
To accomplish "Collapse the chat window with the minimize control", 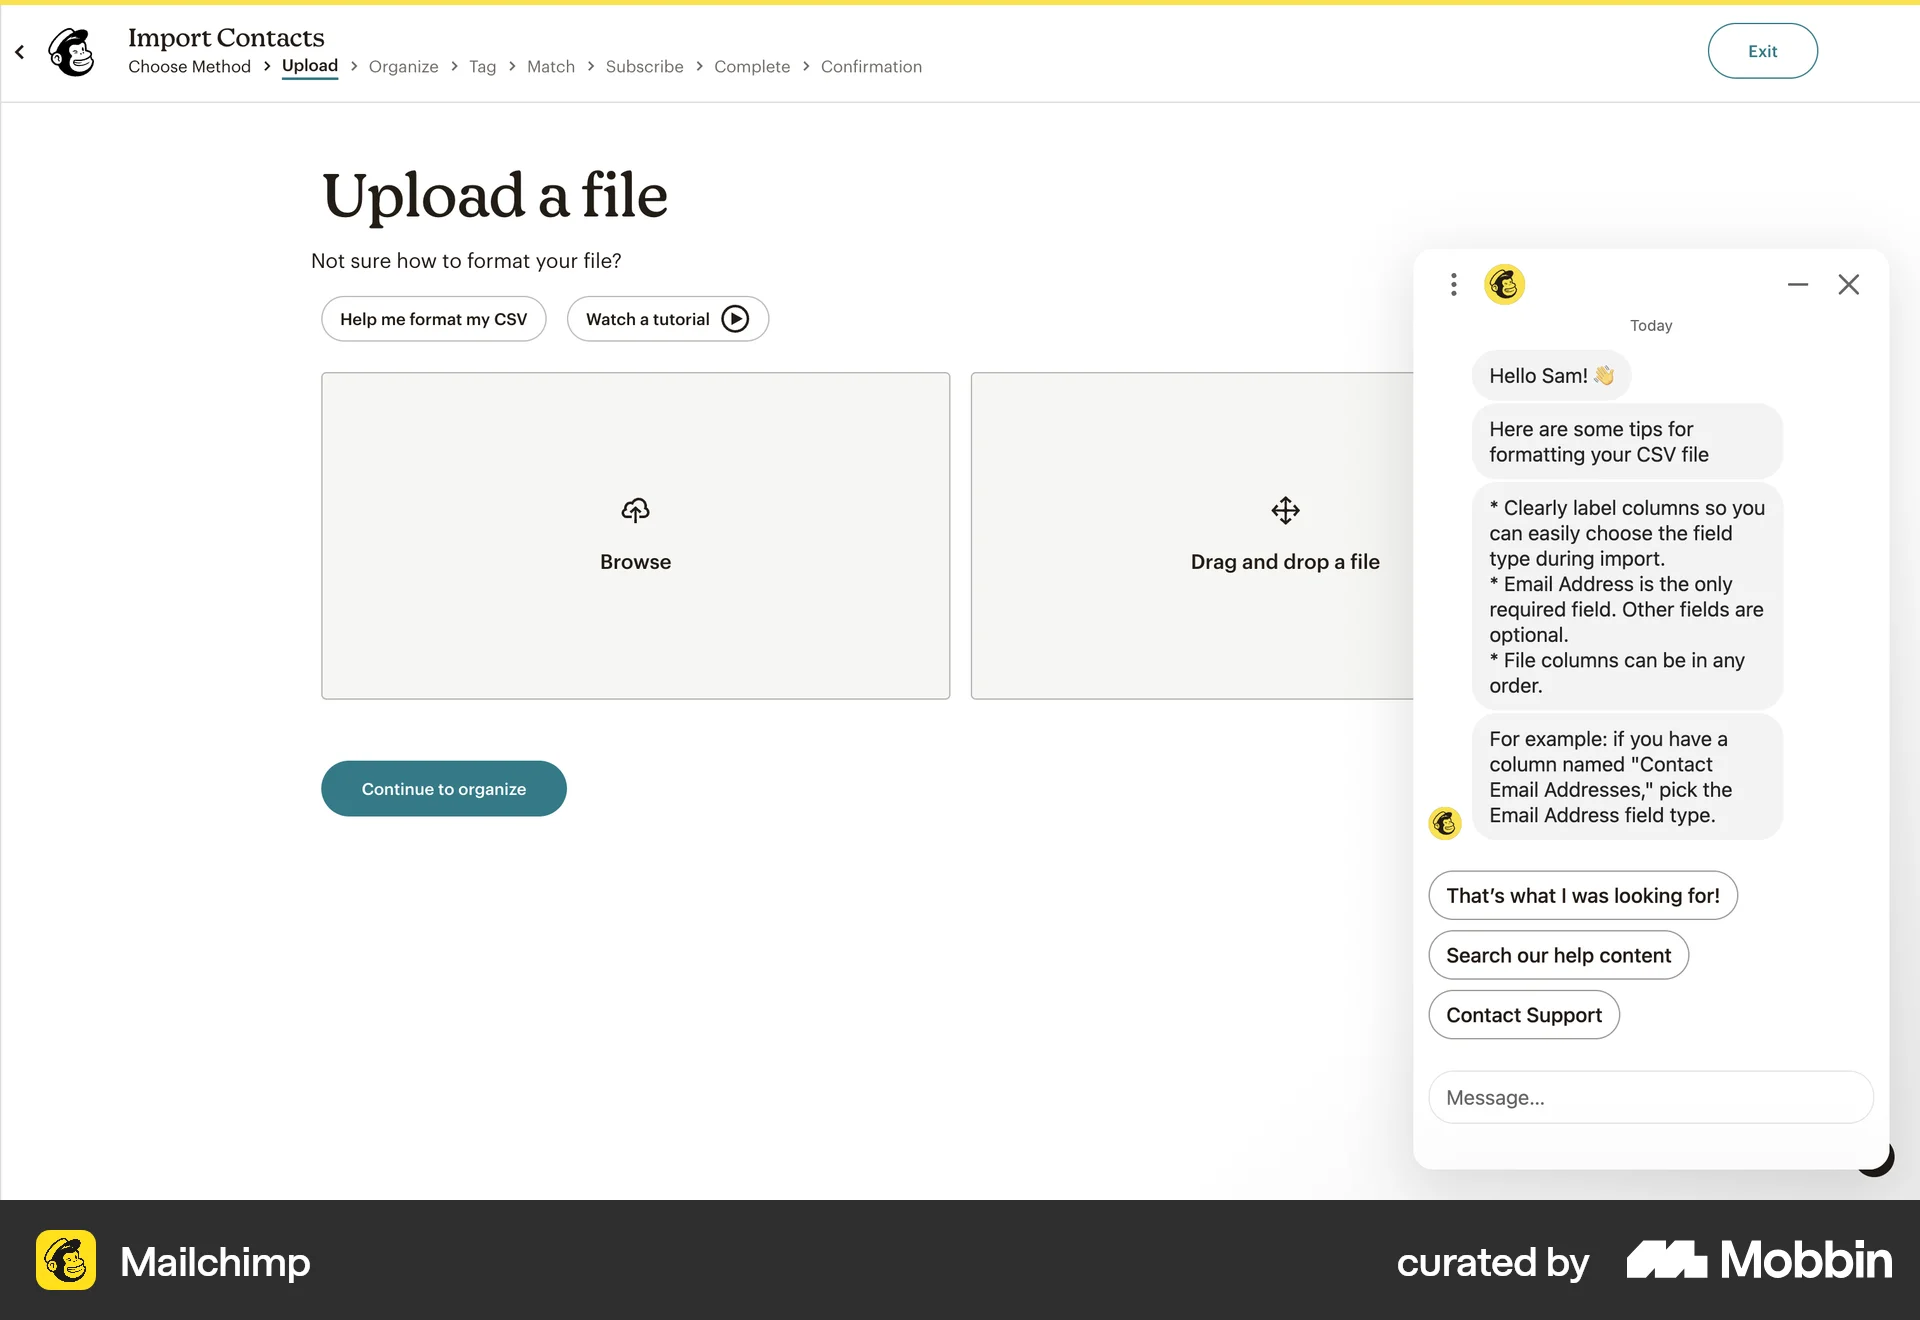I will point(1797,284).
